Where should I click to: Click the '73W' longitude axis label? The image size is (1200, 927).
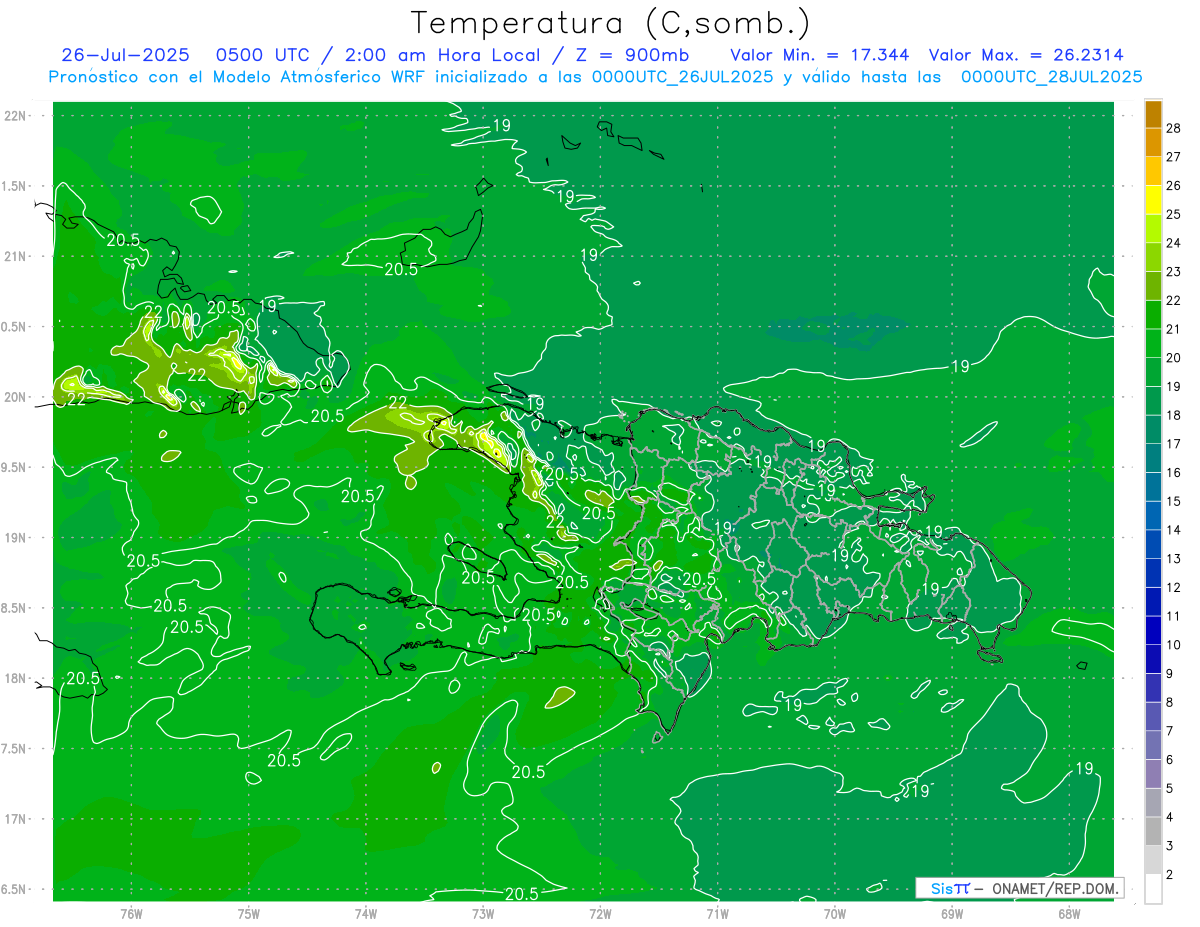coord(483,913)
